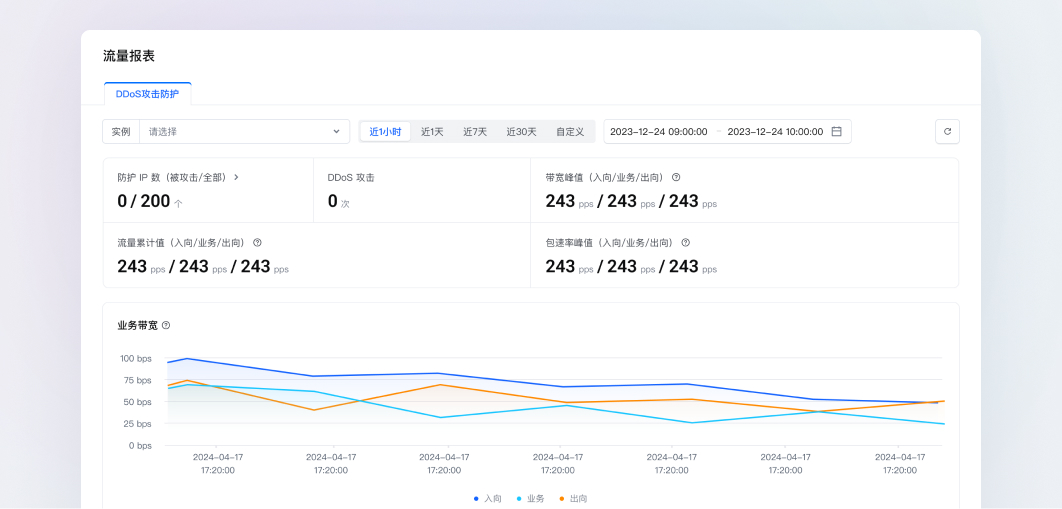The image size is (1062, 509).
Task: Click help icon beside 流量累计值
Action: coord(257,242)
